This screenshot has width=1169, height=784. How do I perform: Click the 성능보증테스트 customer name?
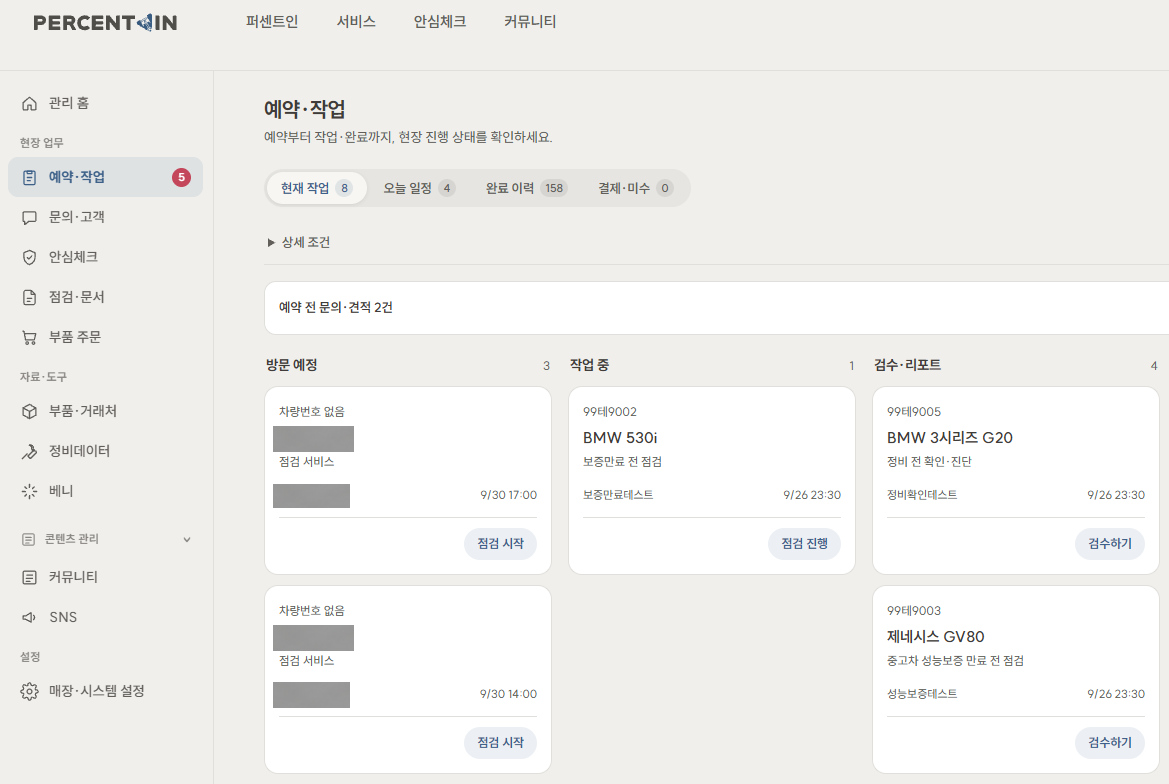(x=922, y=694)
